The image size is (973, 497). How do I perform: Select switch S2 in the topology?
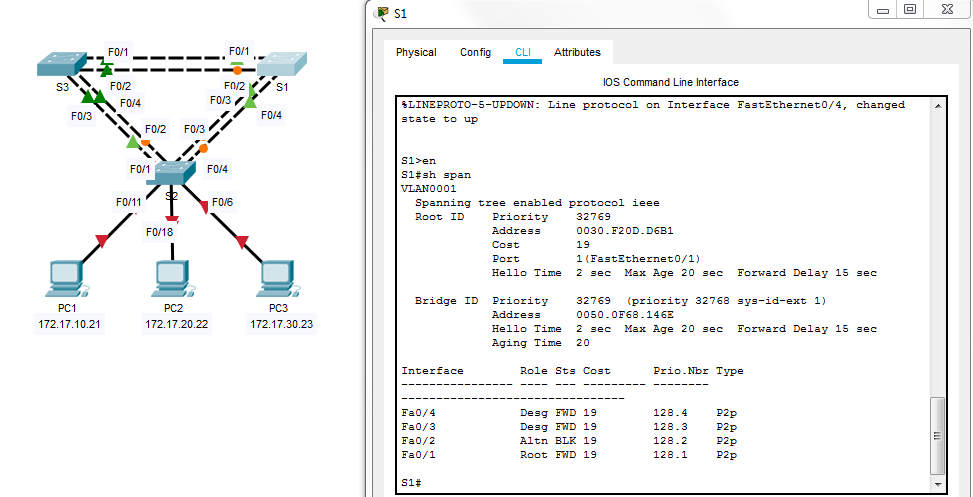point(171,172)
